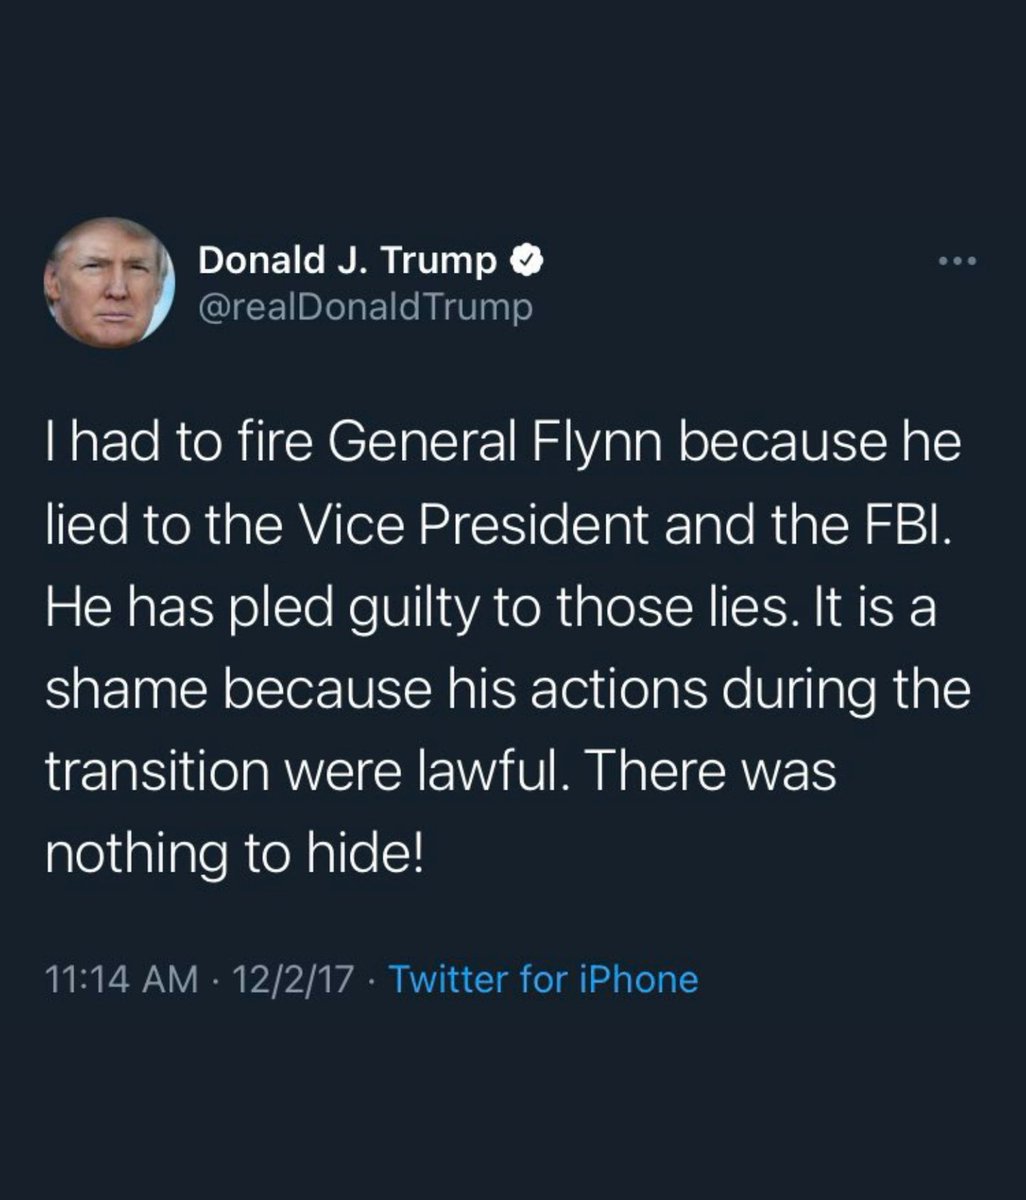Click the final line "nothing to hide!"
The height and width of the screenshot is (1200, 1026).
pyautogui.click(x=236, y=855)
